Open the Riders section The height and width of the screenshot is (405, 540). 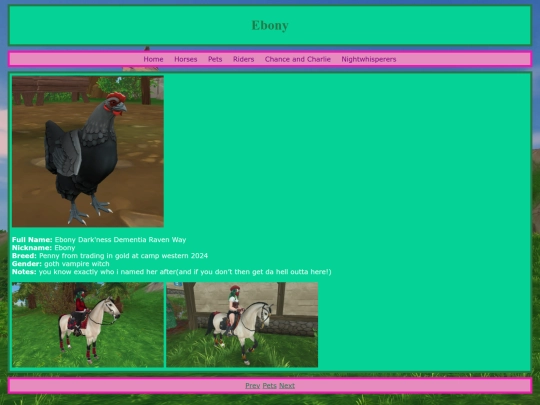(x=243, y=59)
